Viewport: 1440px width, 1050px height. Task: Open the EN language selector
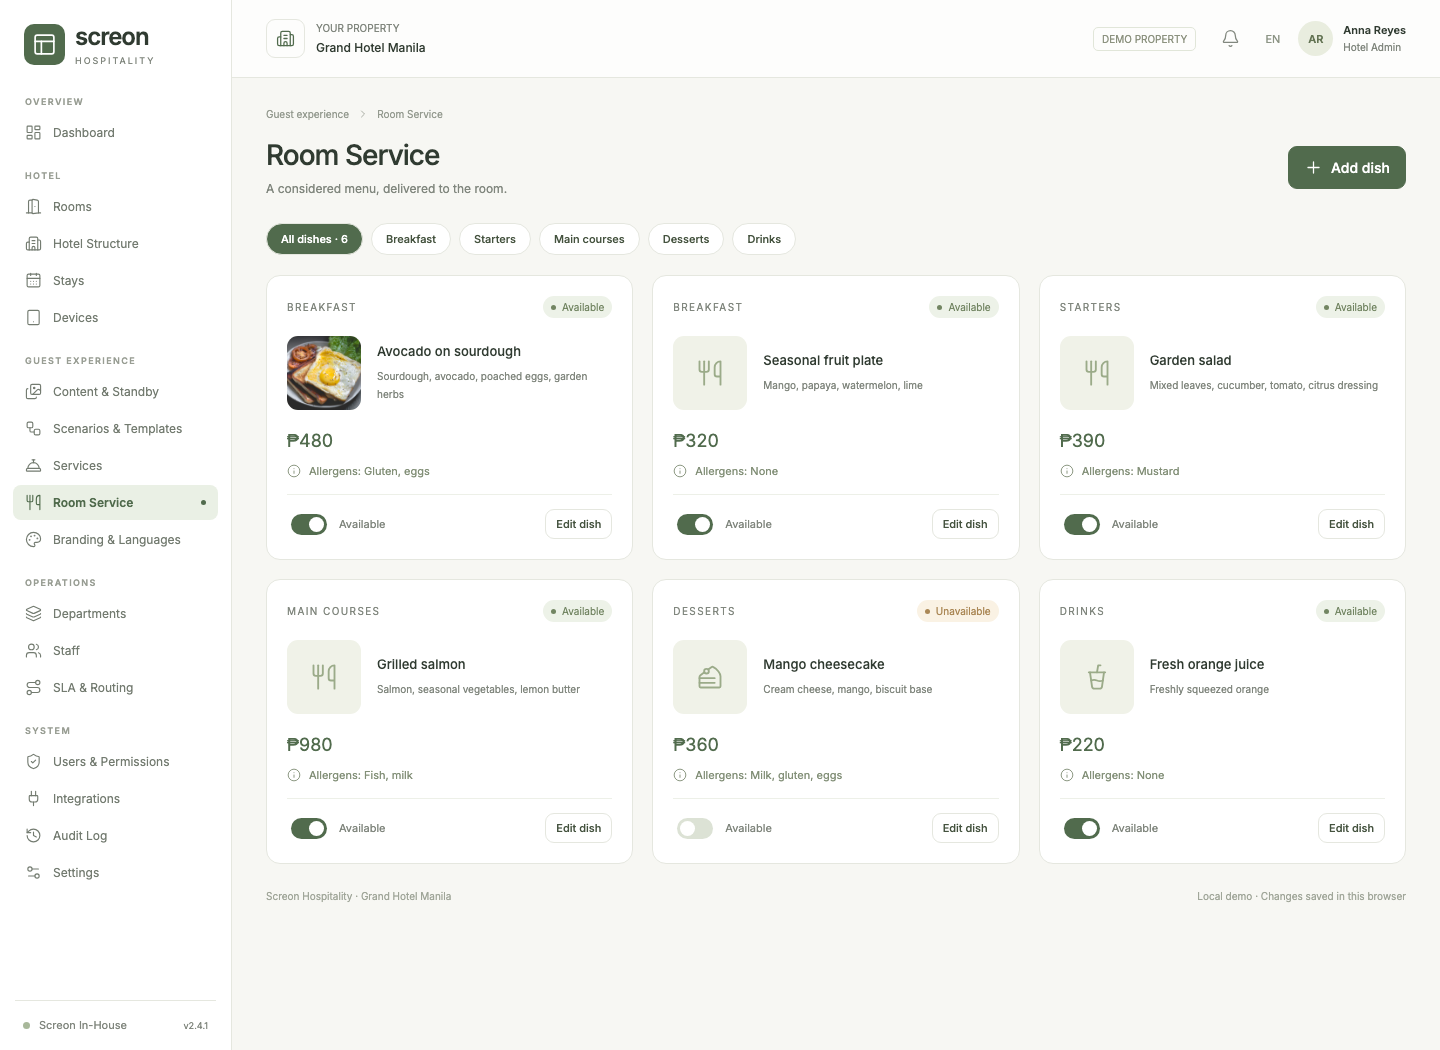1273,39
